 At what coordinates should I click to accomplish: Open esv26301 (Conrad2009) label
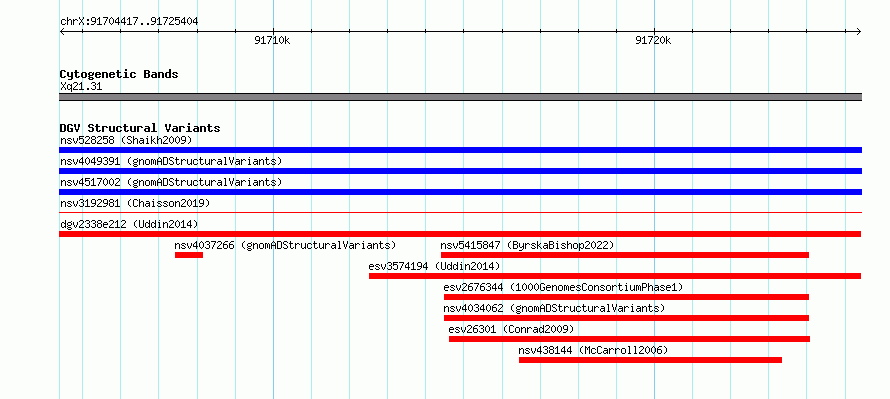[511, 329]
